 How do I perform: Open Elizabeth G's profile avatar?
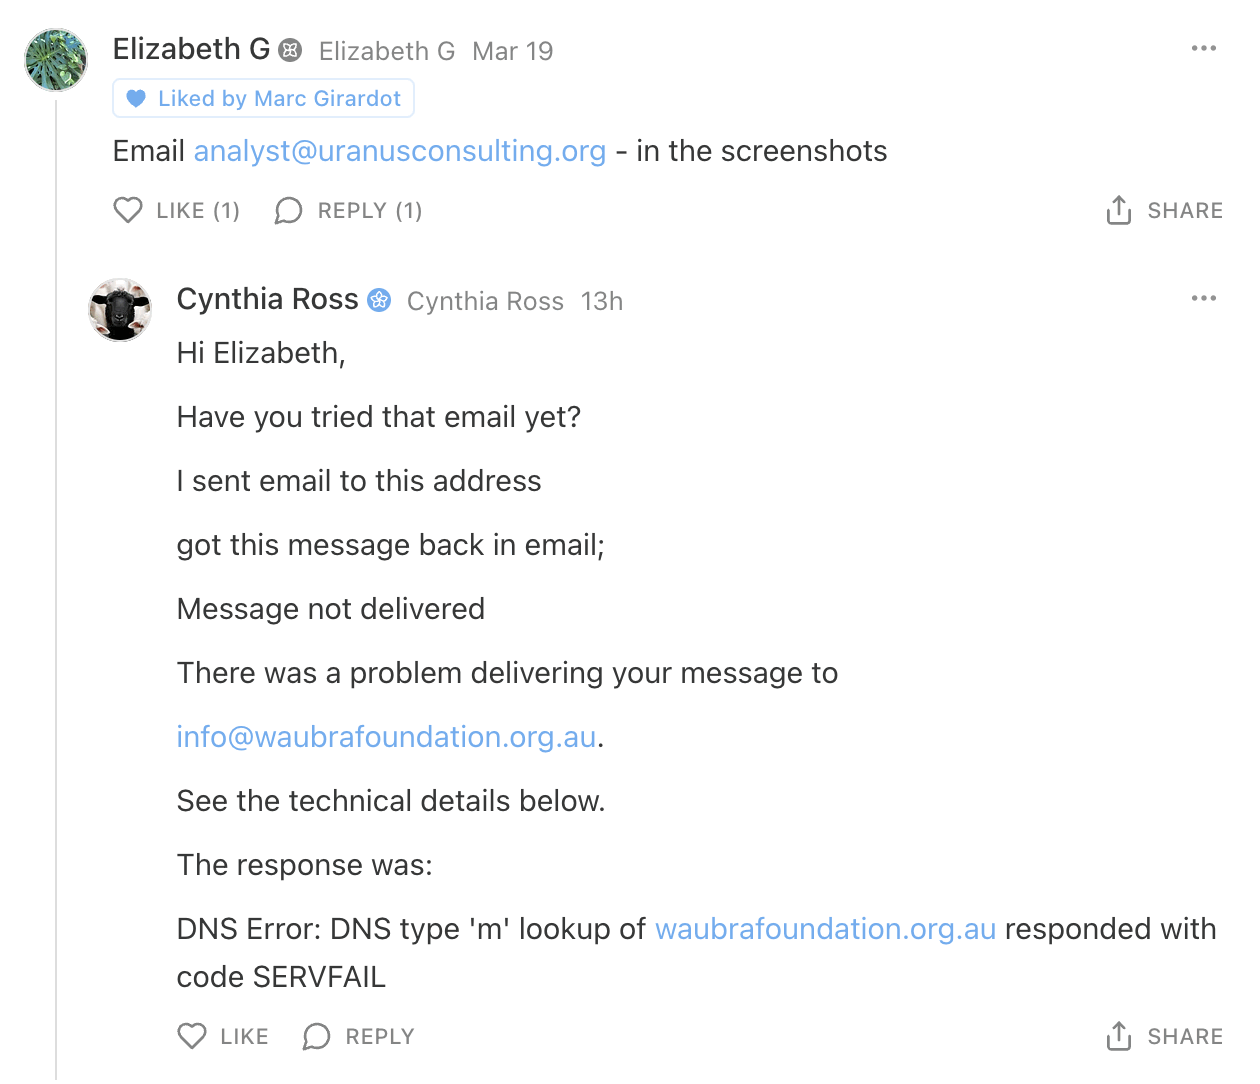56,60
